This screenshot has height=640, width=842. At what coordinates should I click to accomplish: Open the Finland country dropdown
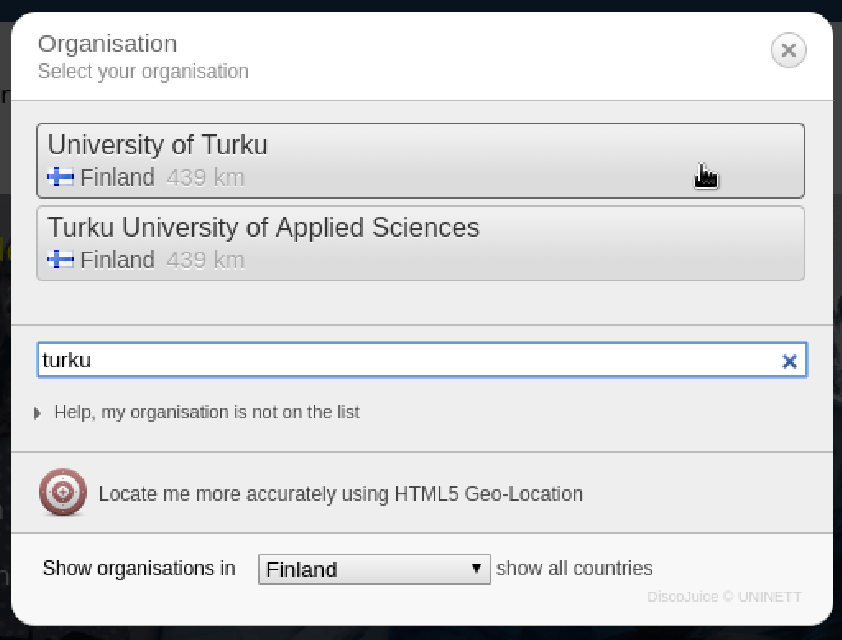(374, 569)
